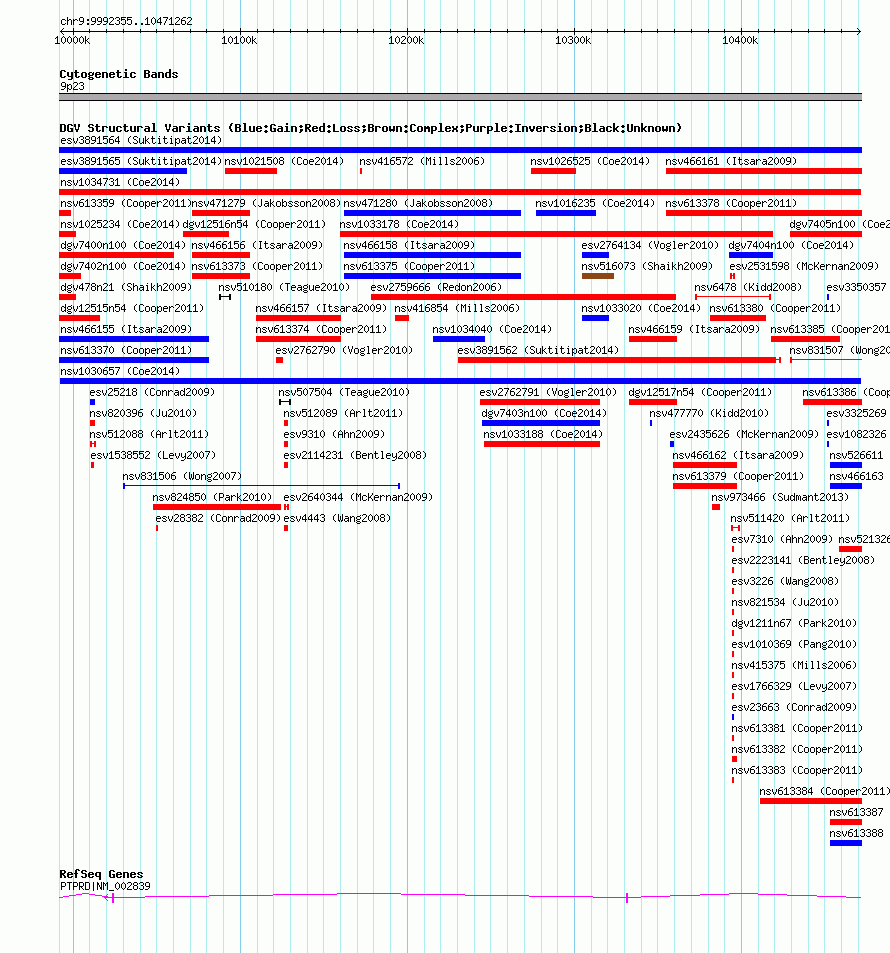Select nsv466161 (Itsara2009) label

pos(731,161)
